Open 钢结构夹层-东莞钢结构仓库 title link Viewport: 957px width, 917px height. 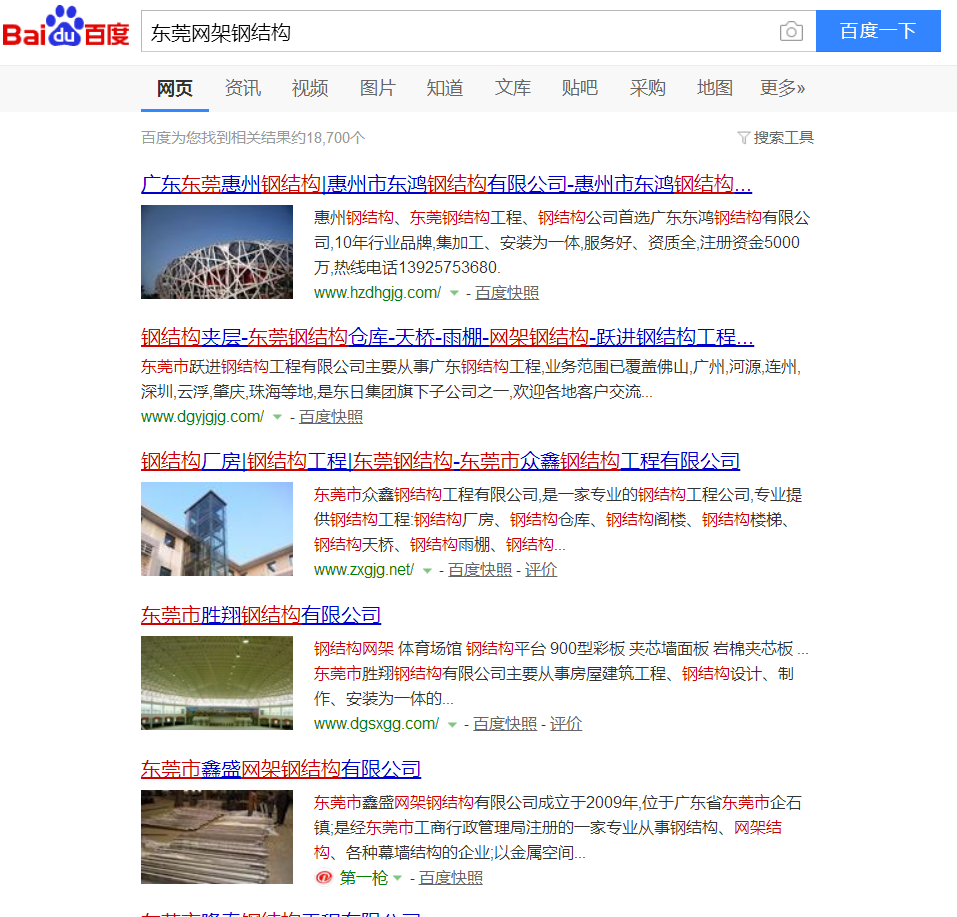(447, 337)
